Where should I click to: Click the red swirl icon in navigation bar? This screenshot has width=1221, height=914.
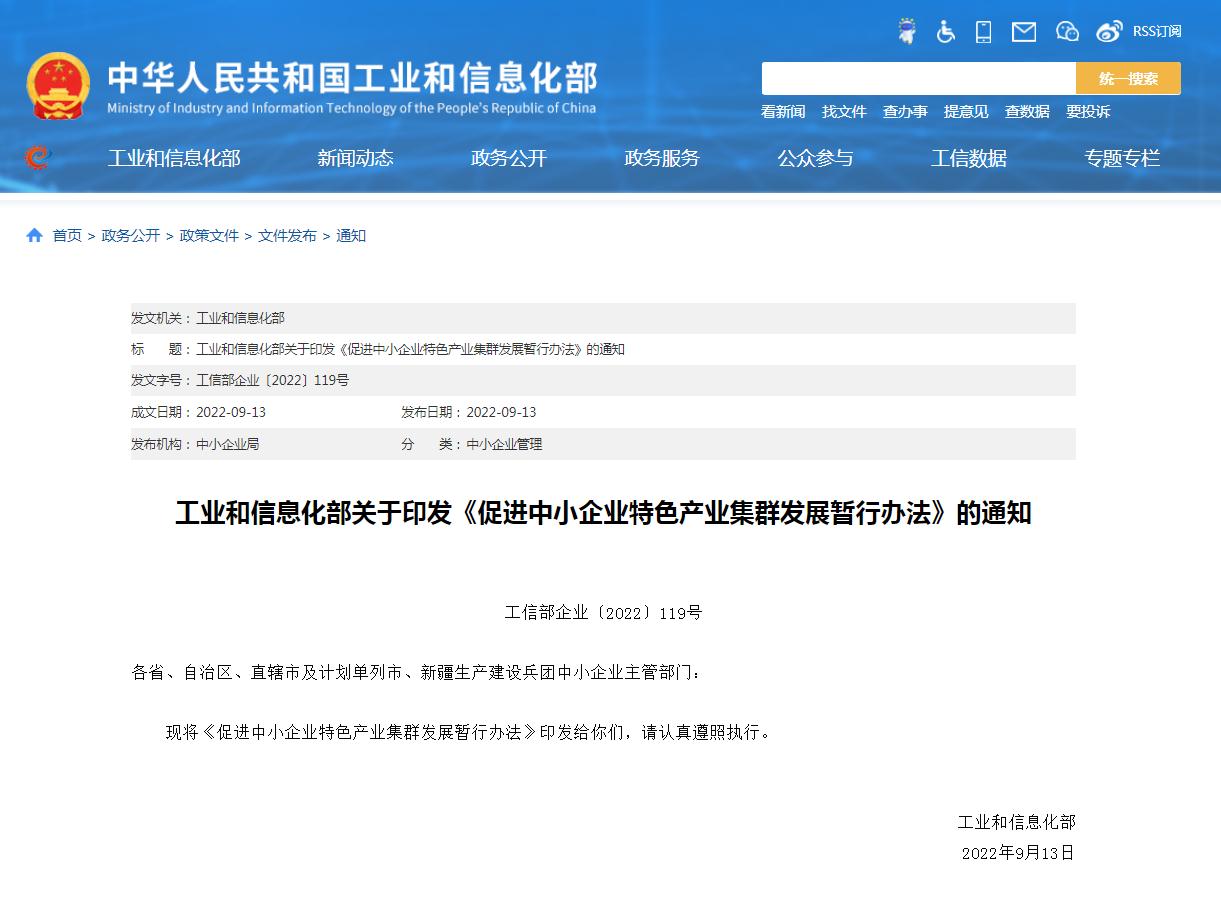37,157
